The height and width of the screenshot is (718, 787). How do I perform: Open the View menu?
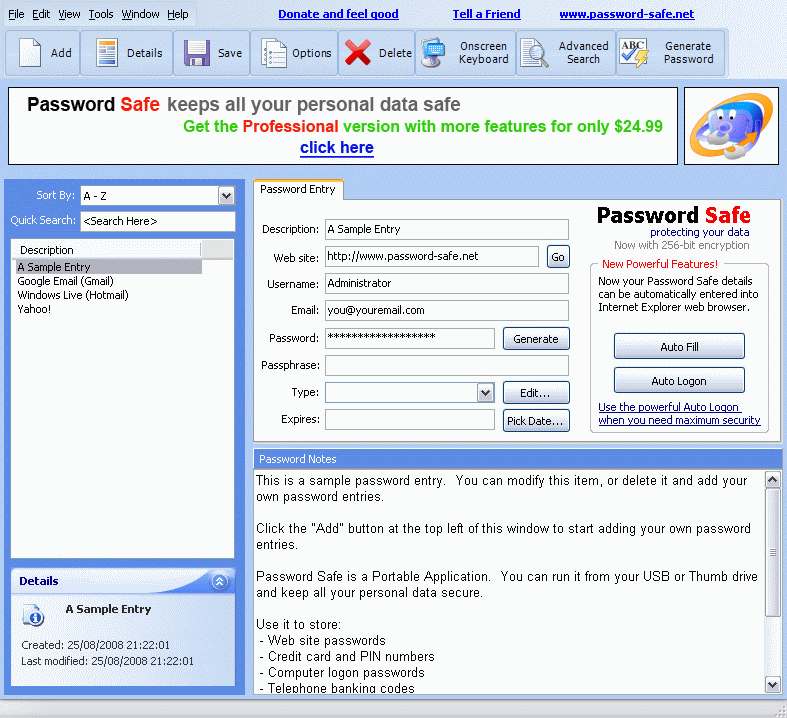click(69, 14)
